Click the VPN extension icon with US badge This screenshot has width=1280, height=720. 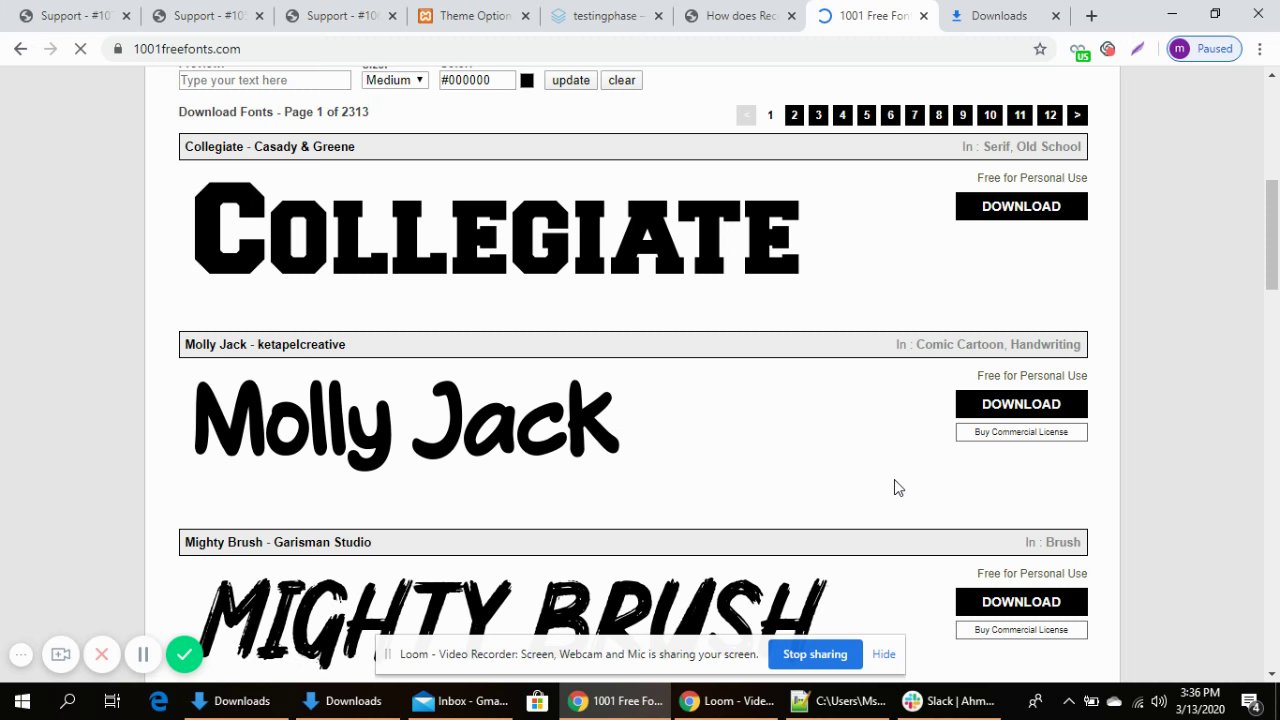point(1078,50)
